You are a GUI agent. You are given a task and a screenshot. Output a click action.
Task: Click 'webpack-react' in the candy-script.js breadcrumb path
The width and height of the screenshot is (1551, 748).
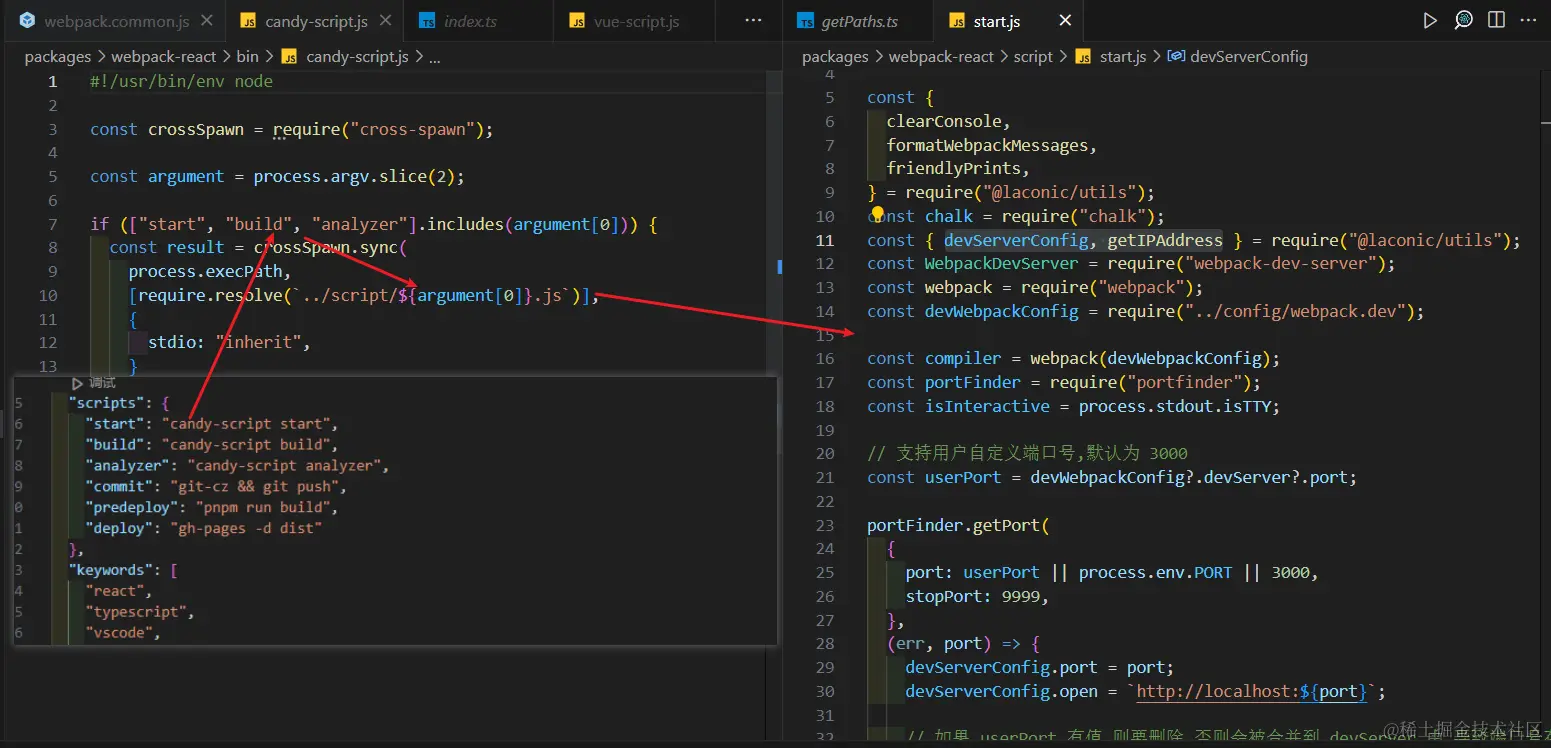click(163, 57)
